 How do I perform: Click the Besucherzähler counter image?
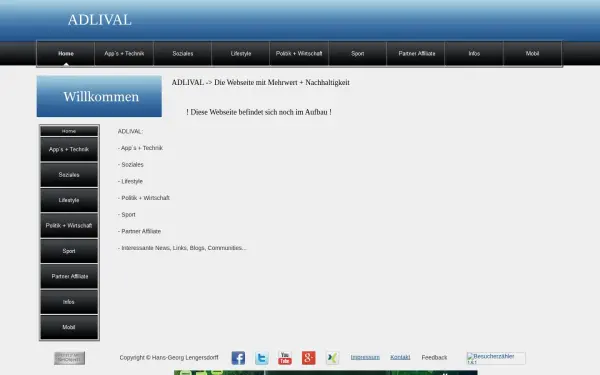496,358
